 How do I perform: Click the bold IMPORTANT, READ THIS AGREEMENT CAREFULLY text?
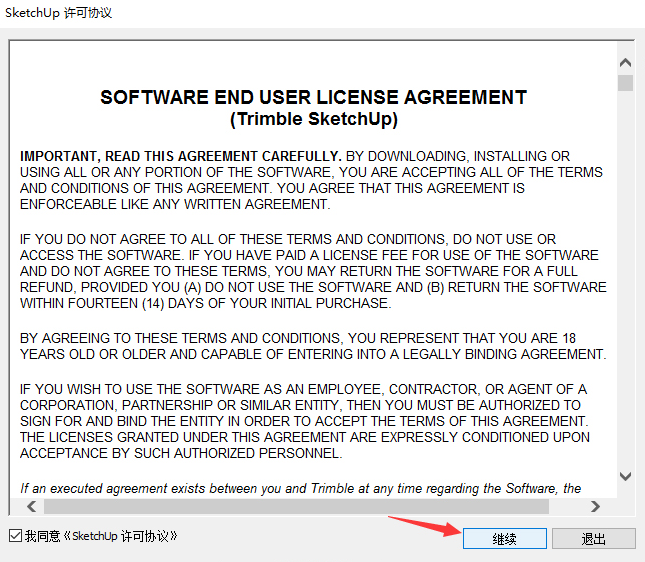point(180,157)
